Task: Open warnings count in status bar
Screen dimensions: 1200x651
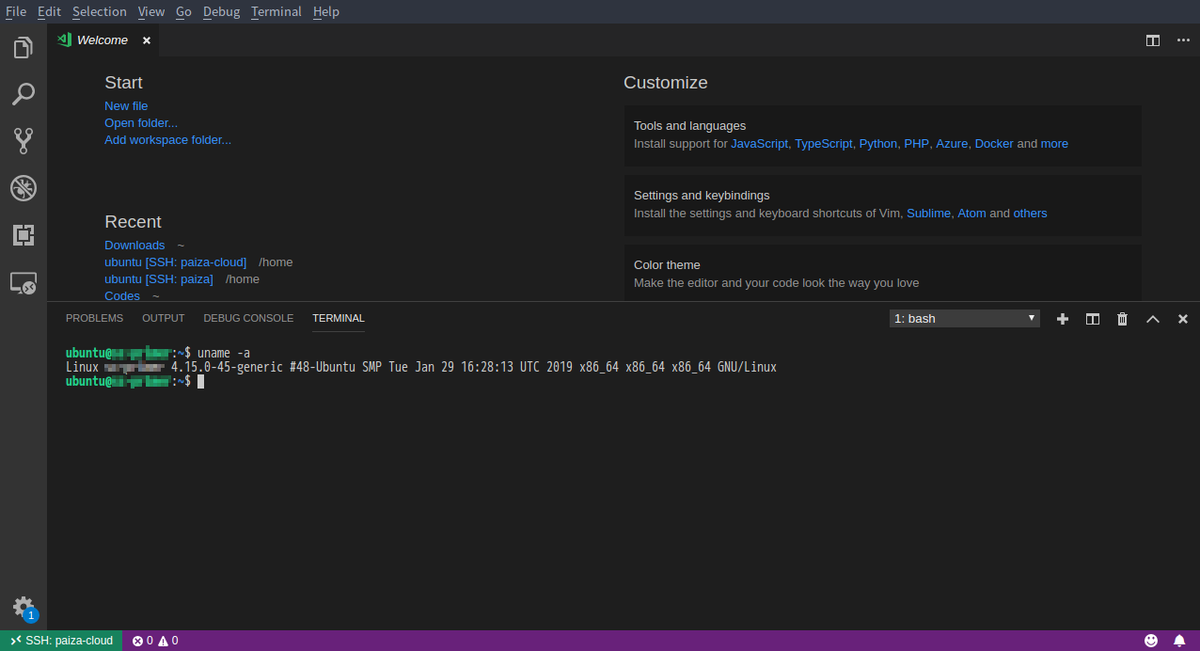Action: pyautogui.click(x=168, y=640)
